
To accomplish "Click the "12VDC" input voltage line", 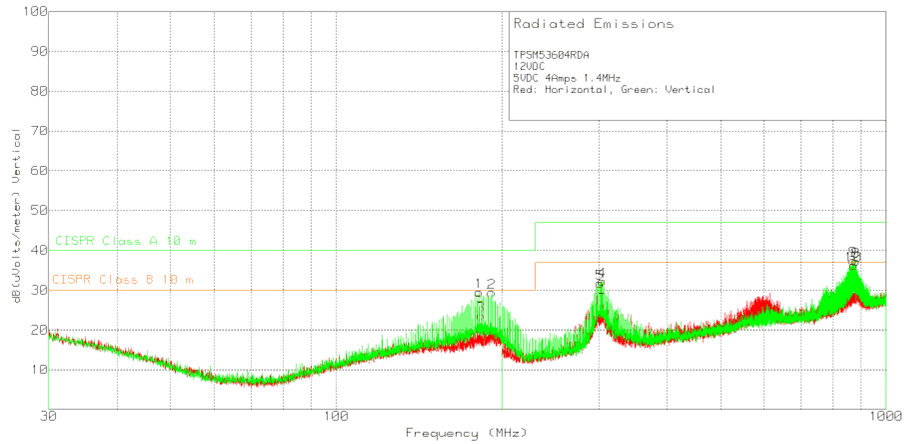I will [529, 67].
